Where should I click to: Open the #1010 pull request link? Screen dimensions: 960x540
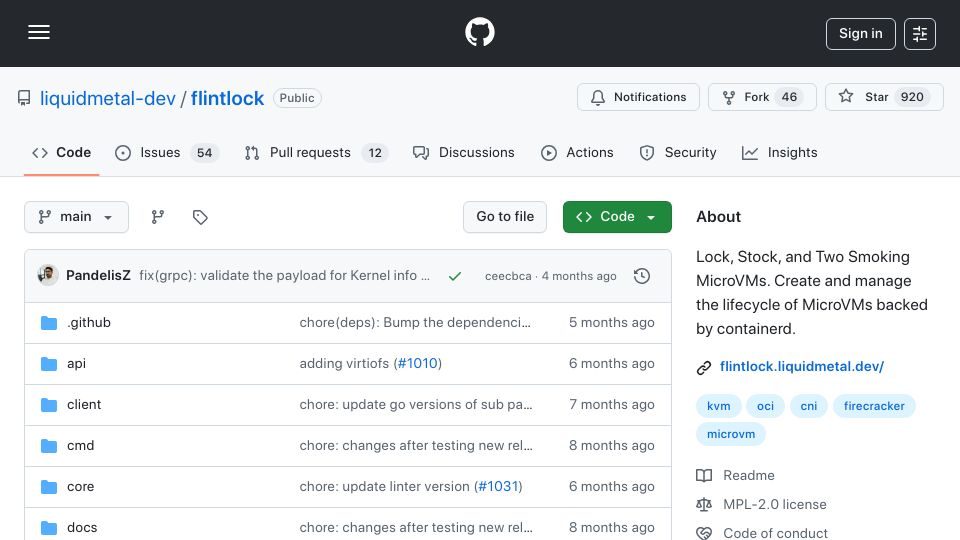[x=418, y=364]
